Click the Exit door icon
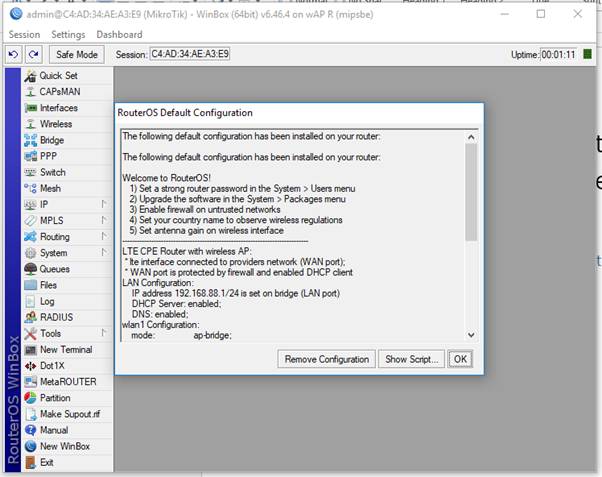This screenshot has width=602, height=477. coord(30,463)
